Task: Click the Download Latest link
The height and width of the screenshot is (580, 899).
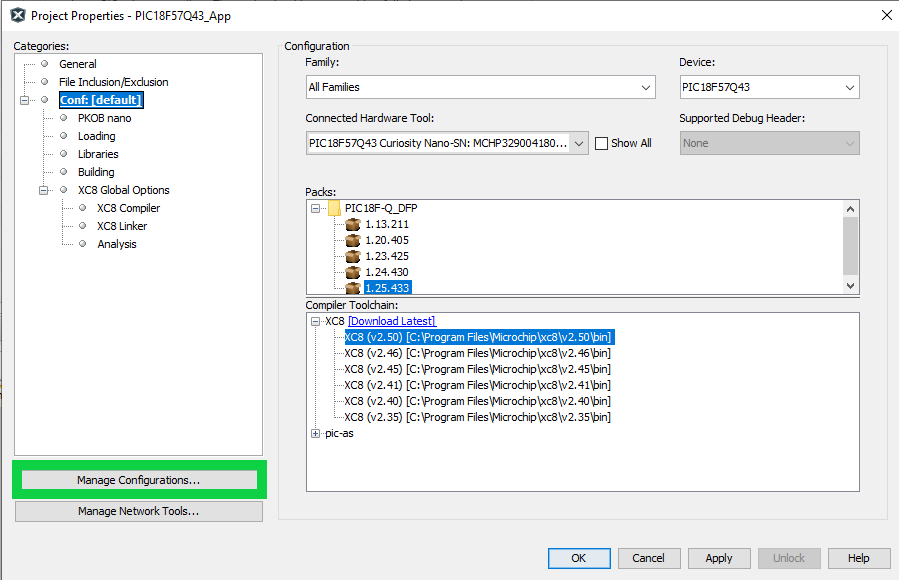Action: (391, 321)
